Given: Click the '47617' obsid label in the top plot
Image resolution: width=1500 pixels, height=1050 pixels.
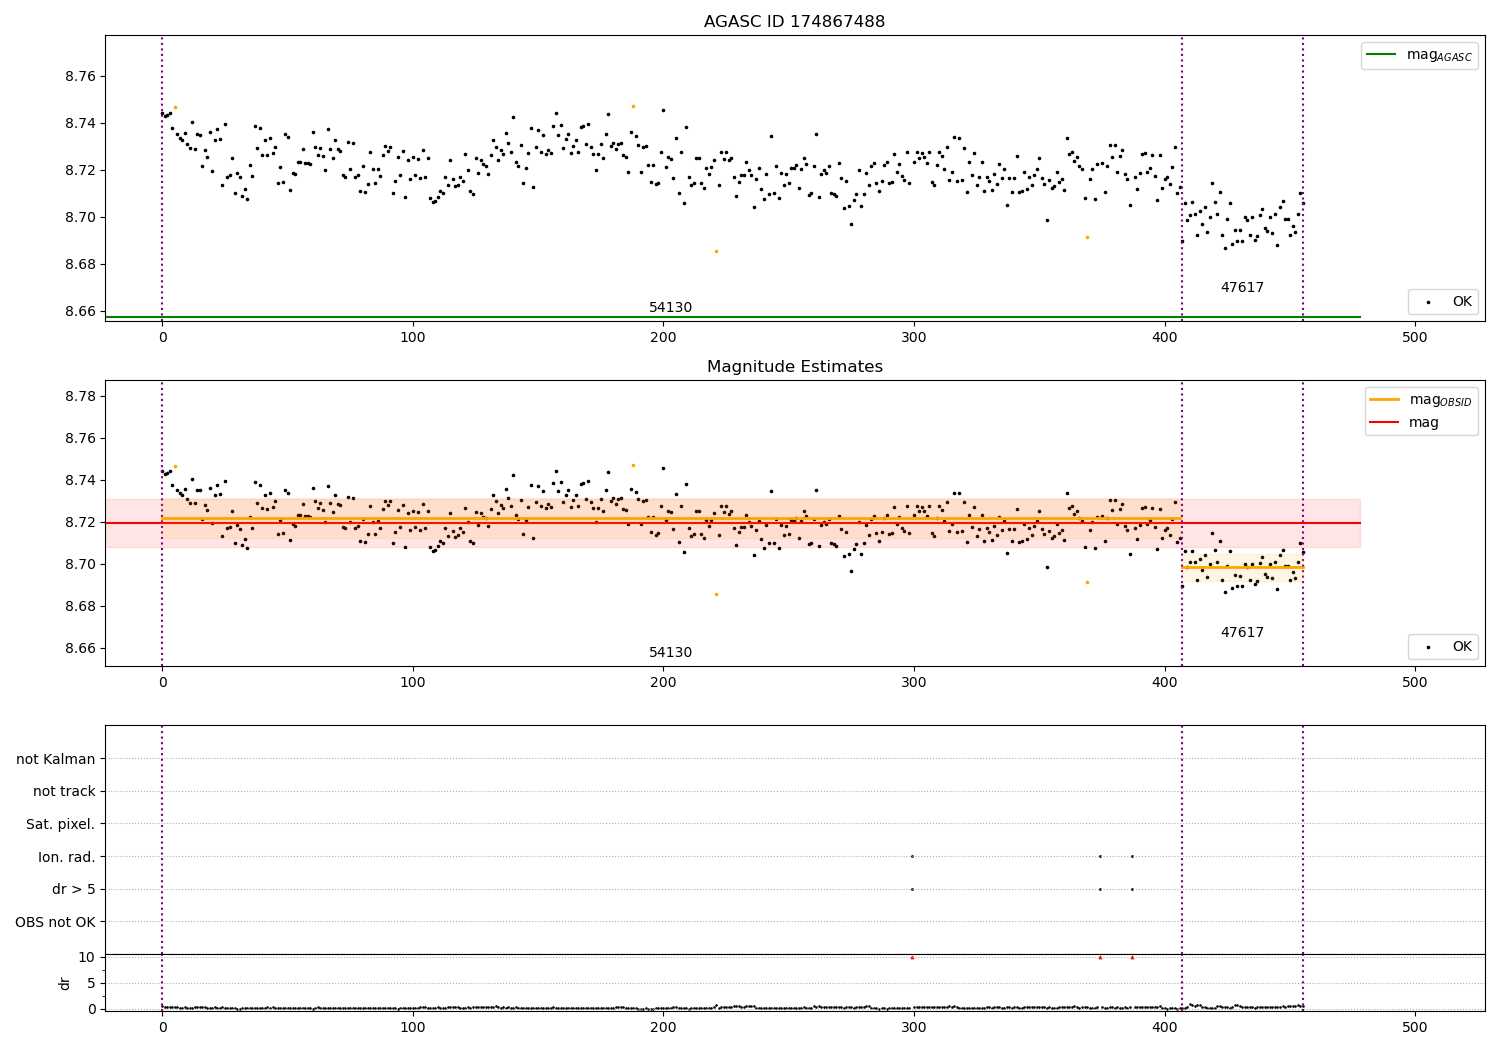Looking at the screenshot, I should pyautogui.click(x=1242, y=288).
